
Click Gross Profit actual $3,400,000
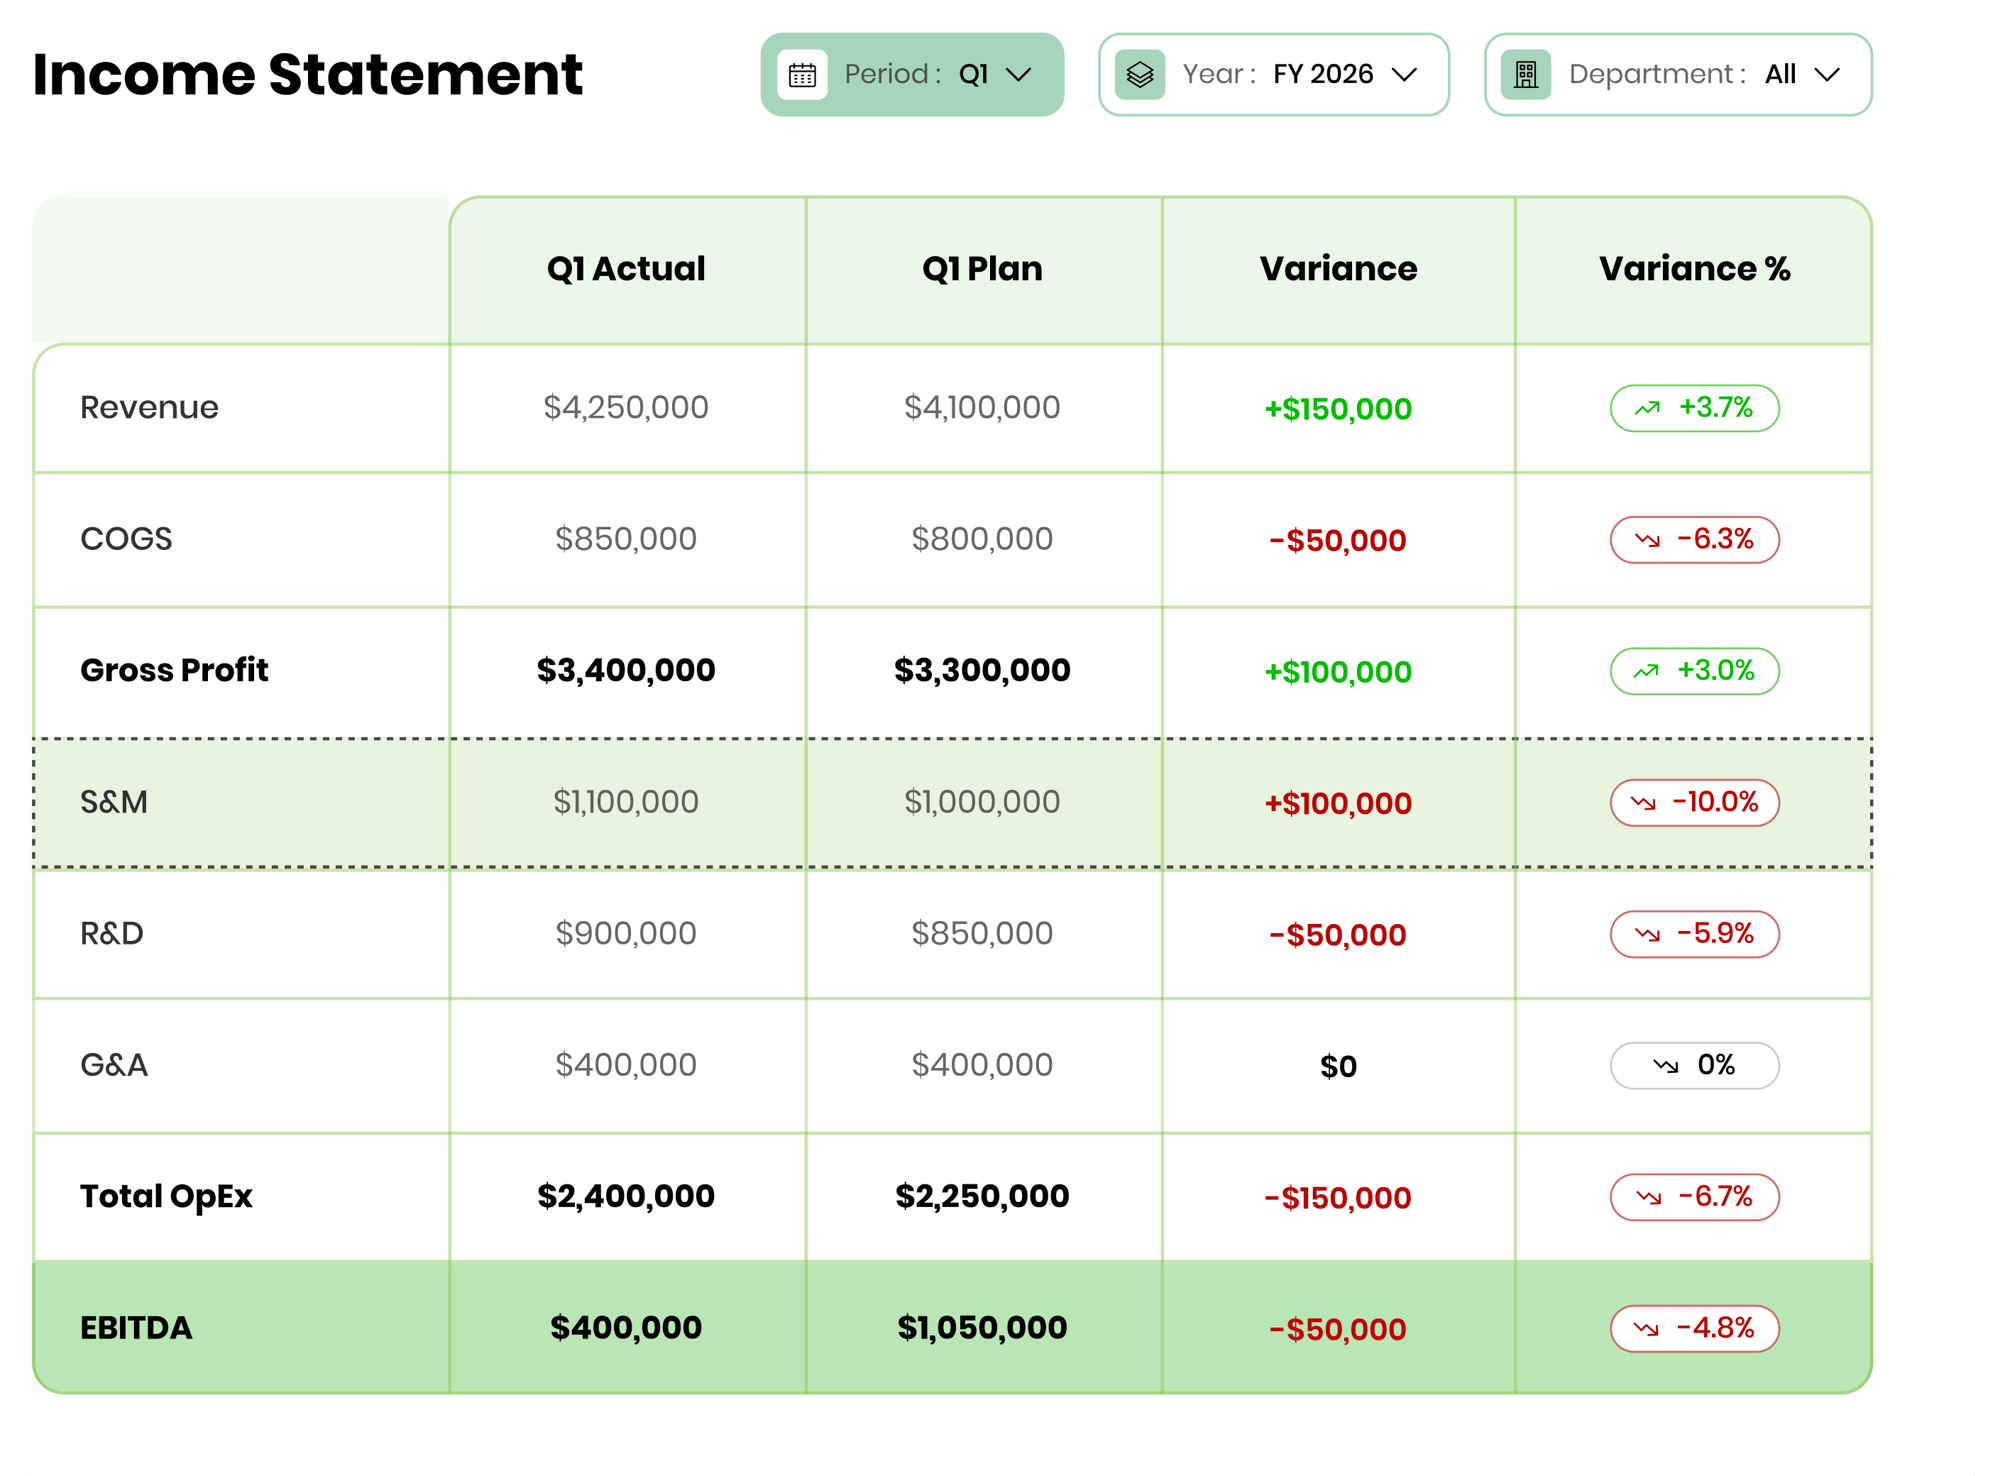626,671
